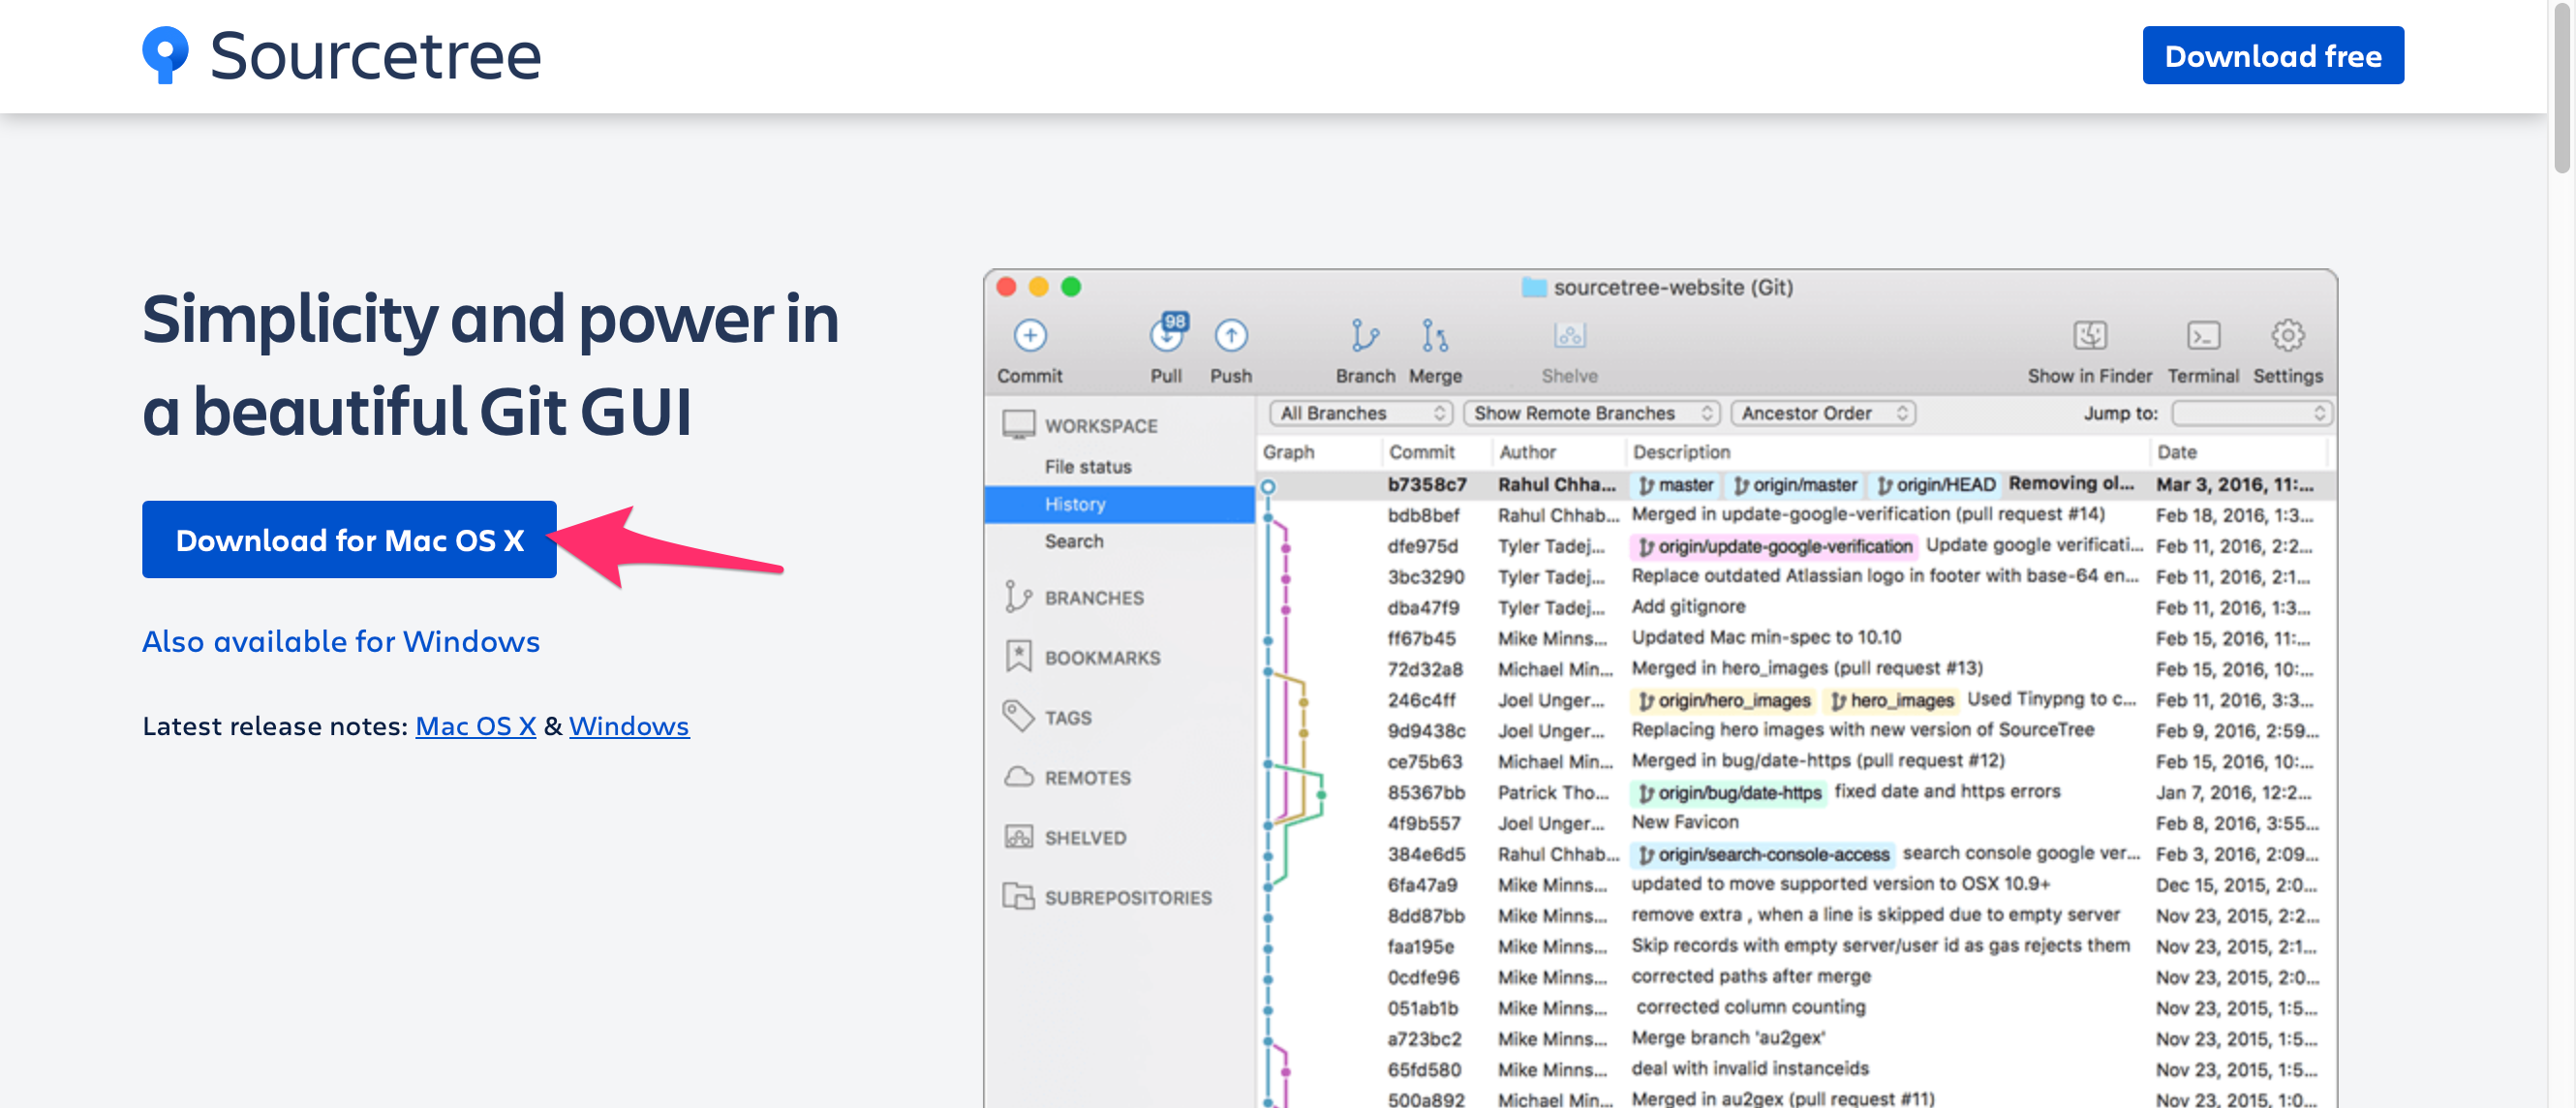This screenshot has width=2576, height=1108.
Task: Click the Sourcetree logo icon
Action: tap(165, 54)
